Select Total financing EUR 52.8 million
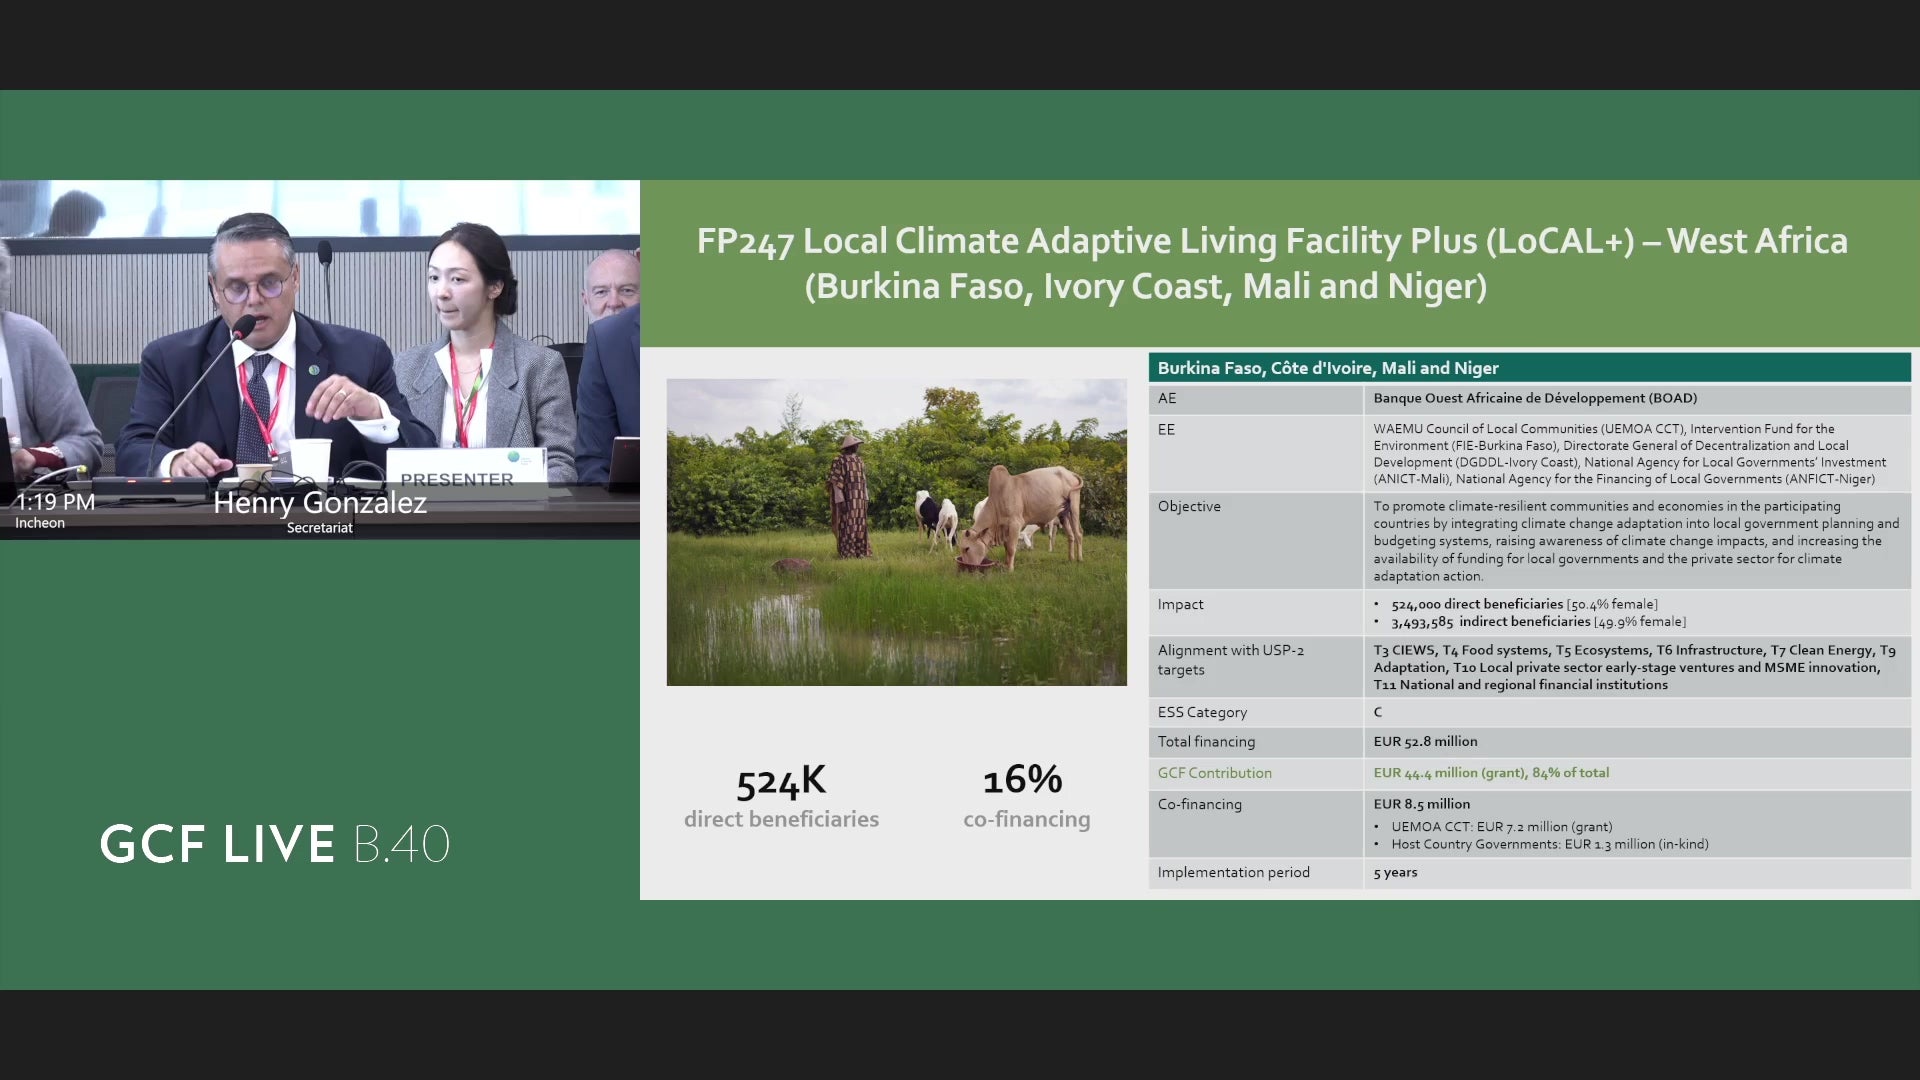The width and height of the screenshot is (1920, 1080). coord(1529,742)
